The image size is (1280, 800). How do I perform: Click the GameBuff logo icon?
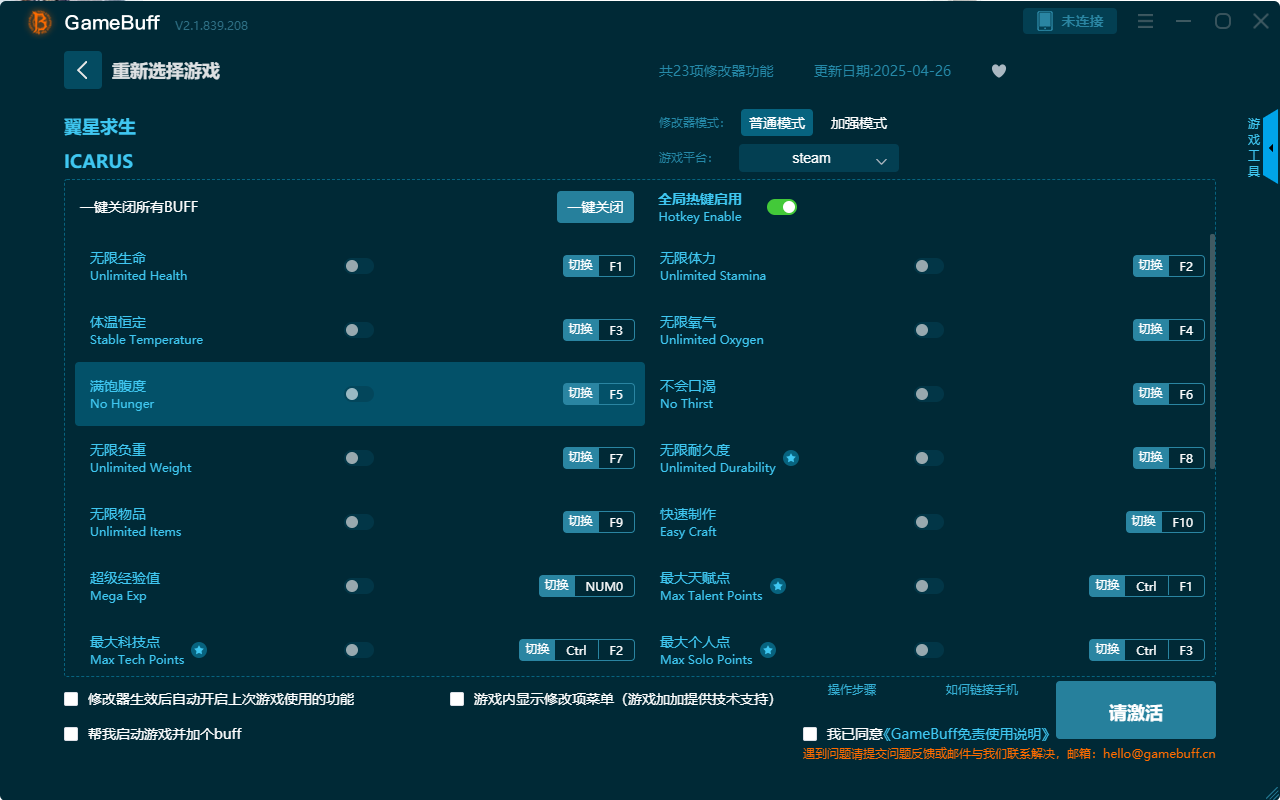pos(38,21)
